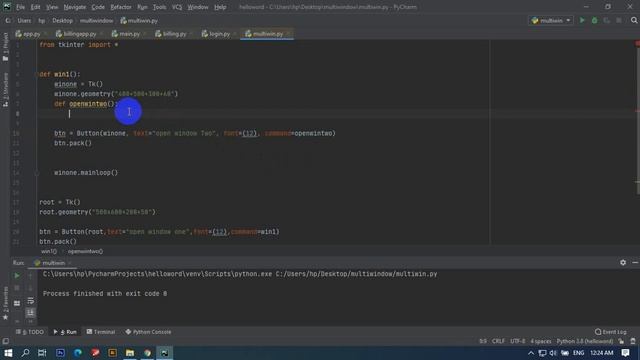640x360 pixels.
Task: Click restore layout icon in Run panel
Action: click(17, 303)
